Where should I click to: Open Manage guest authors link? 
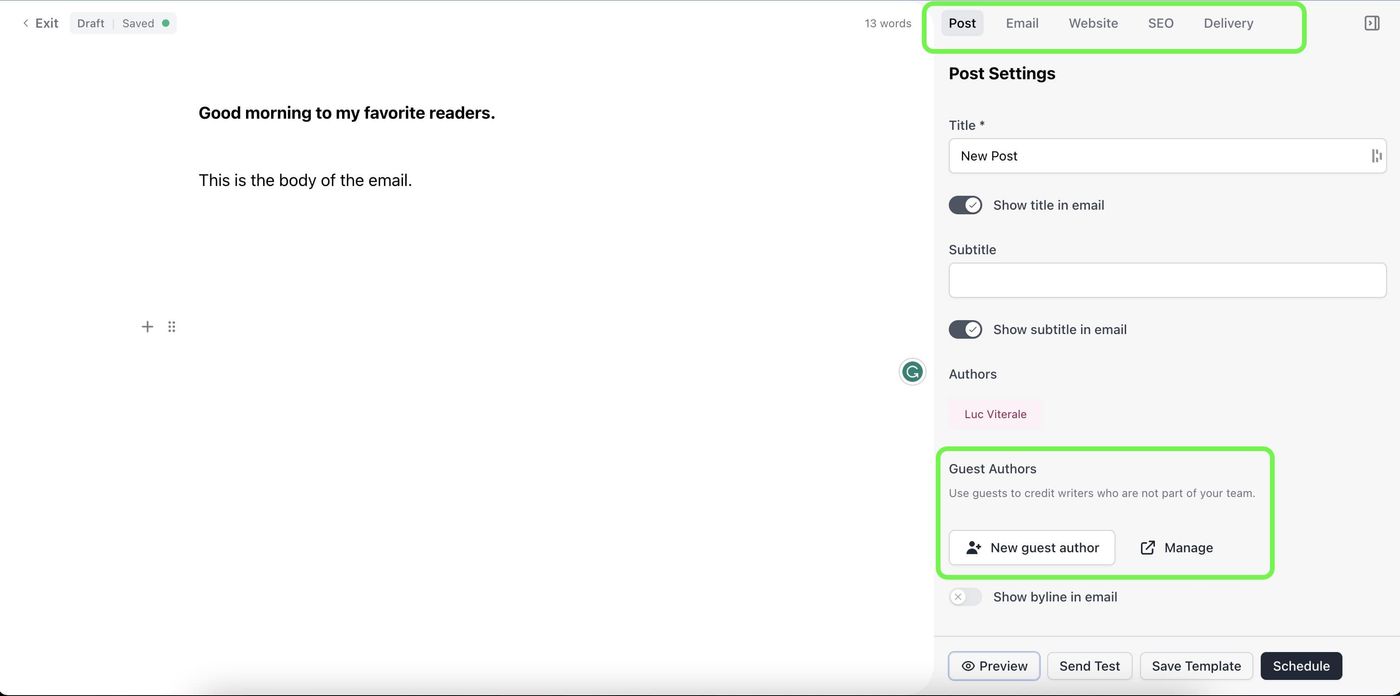1177,548
